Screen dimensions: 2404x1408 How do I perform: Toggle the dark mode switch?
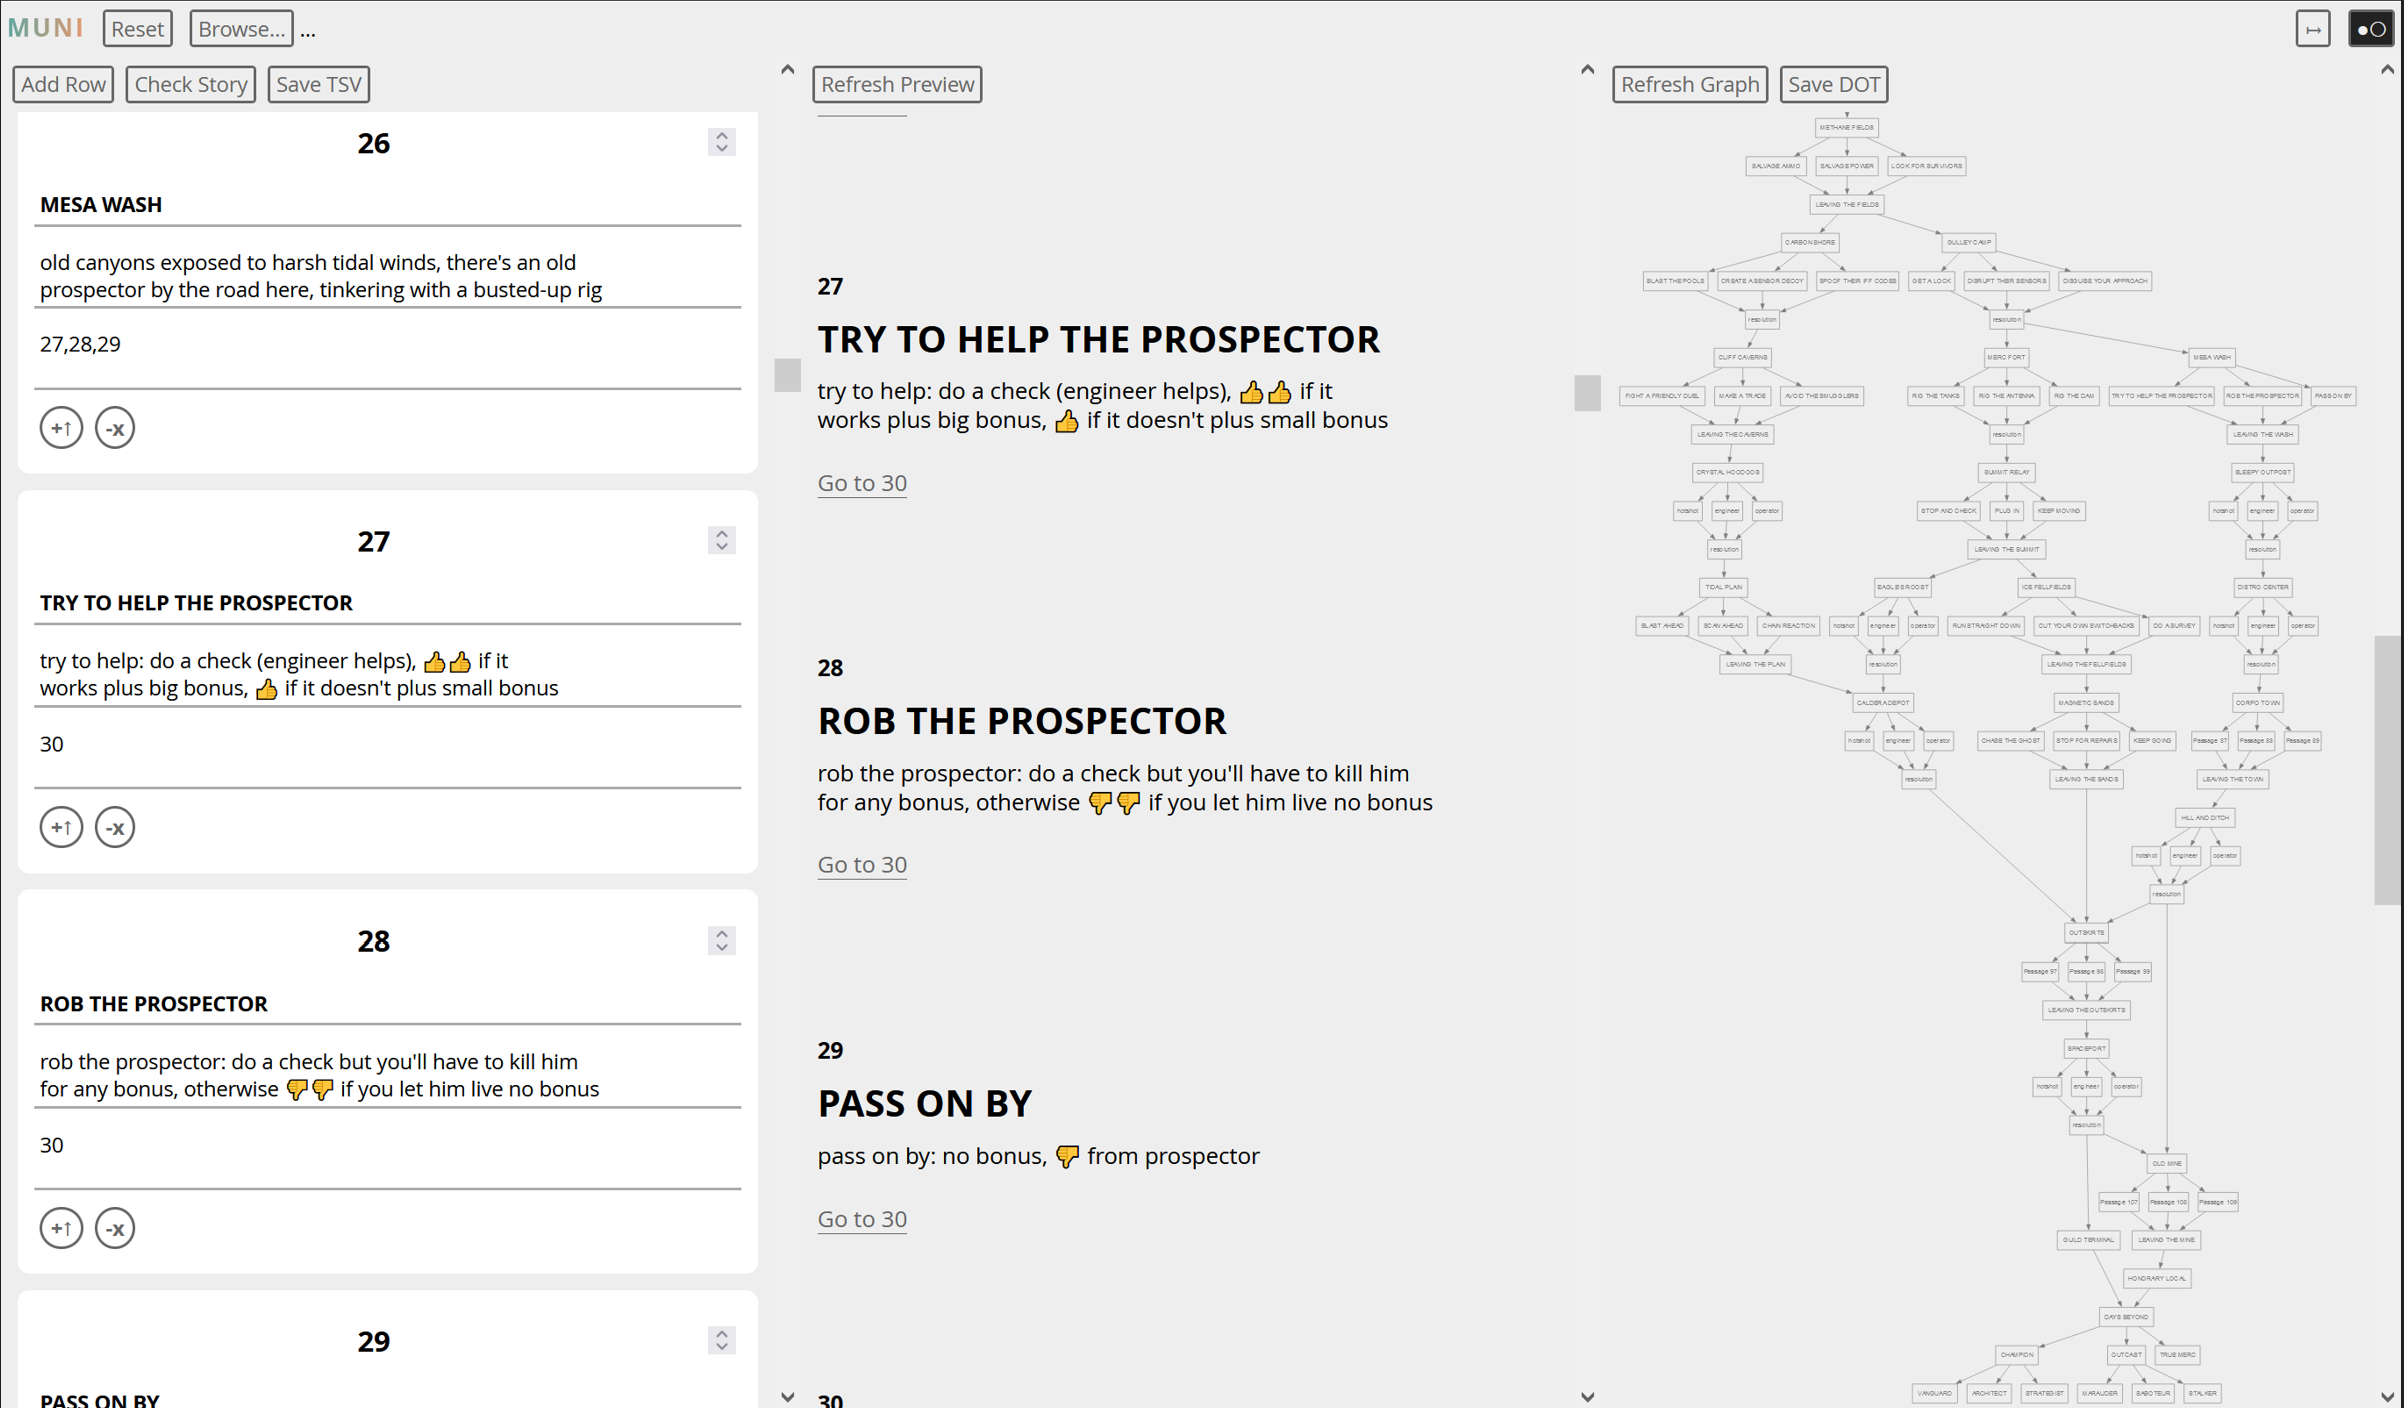2370,29
